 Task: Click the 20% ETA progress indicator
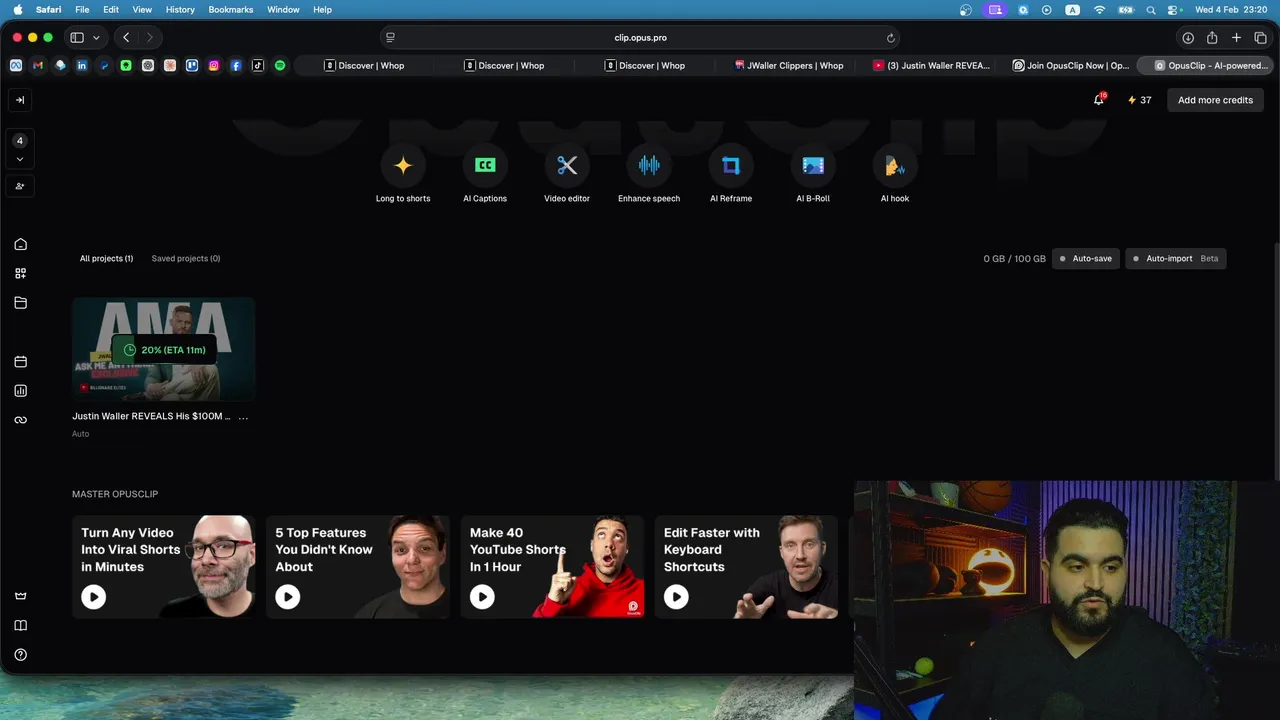tap(164, 350)
